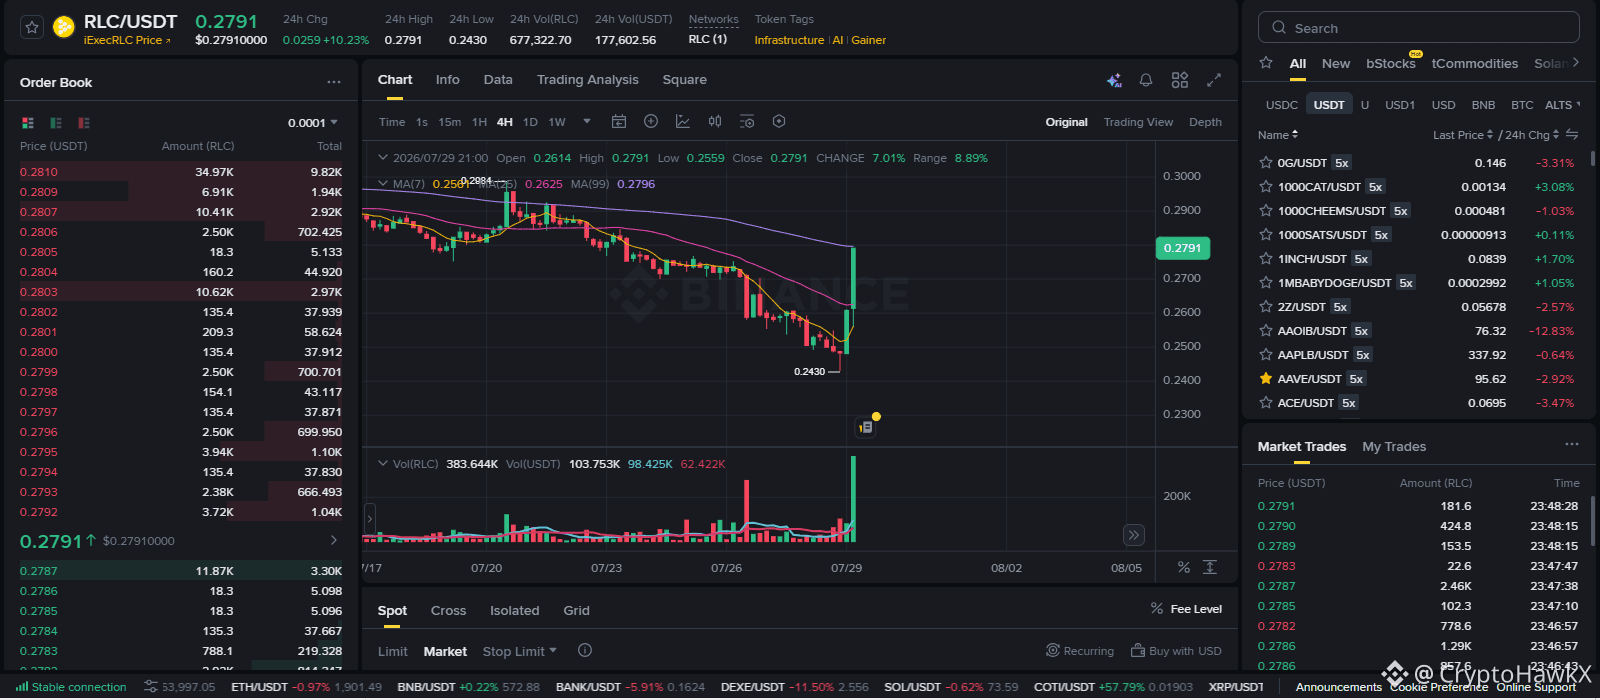1600x700 pixels.
Task: Star the 0G/USDT pair
Action: 1266,162
